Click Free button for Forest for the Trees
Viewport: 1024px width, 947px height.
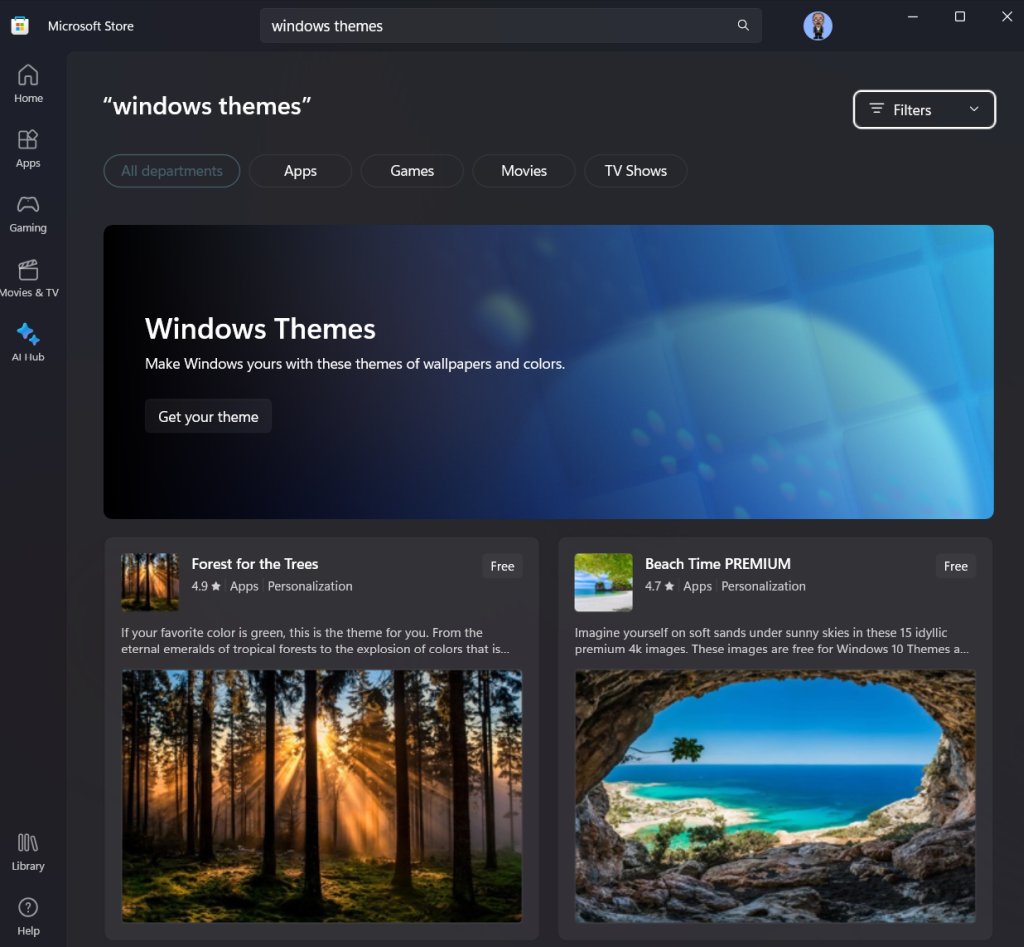(x=502, y=566)
